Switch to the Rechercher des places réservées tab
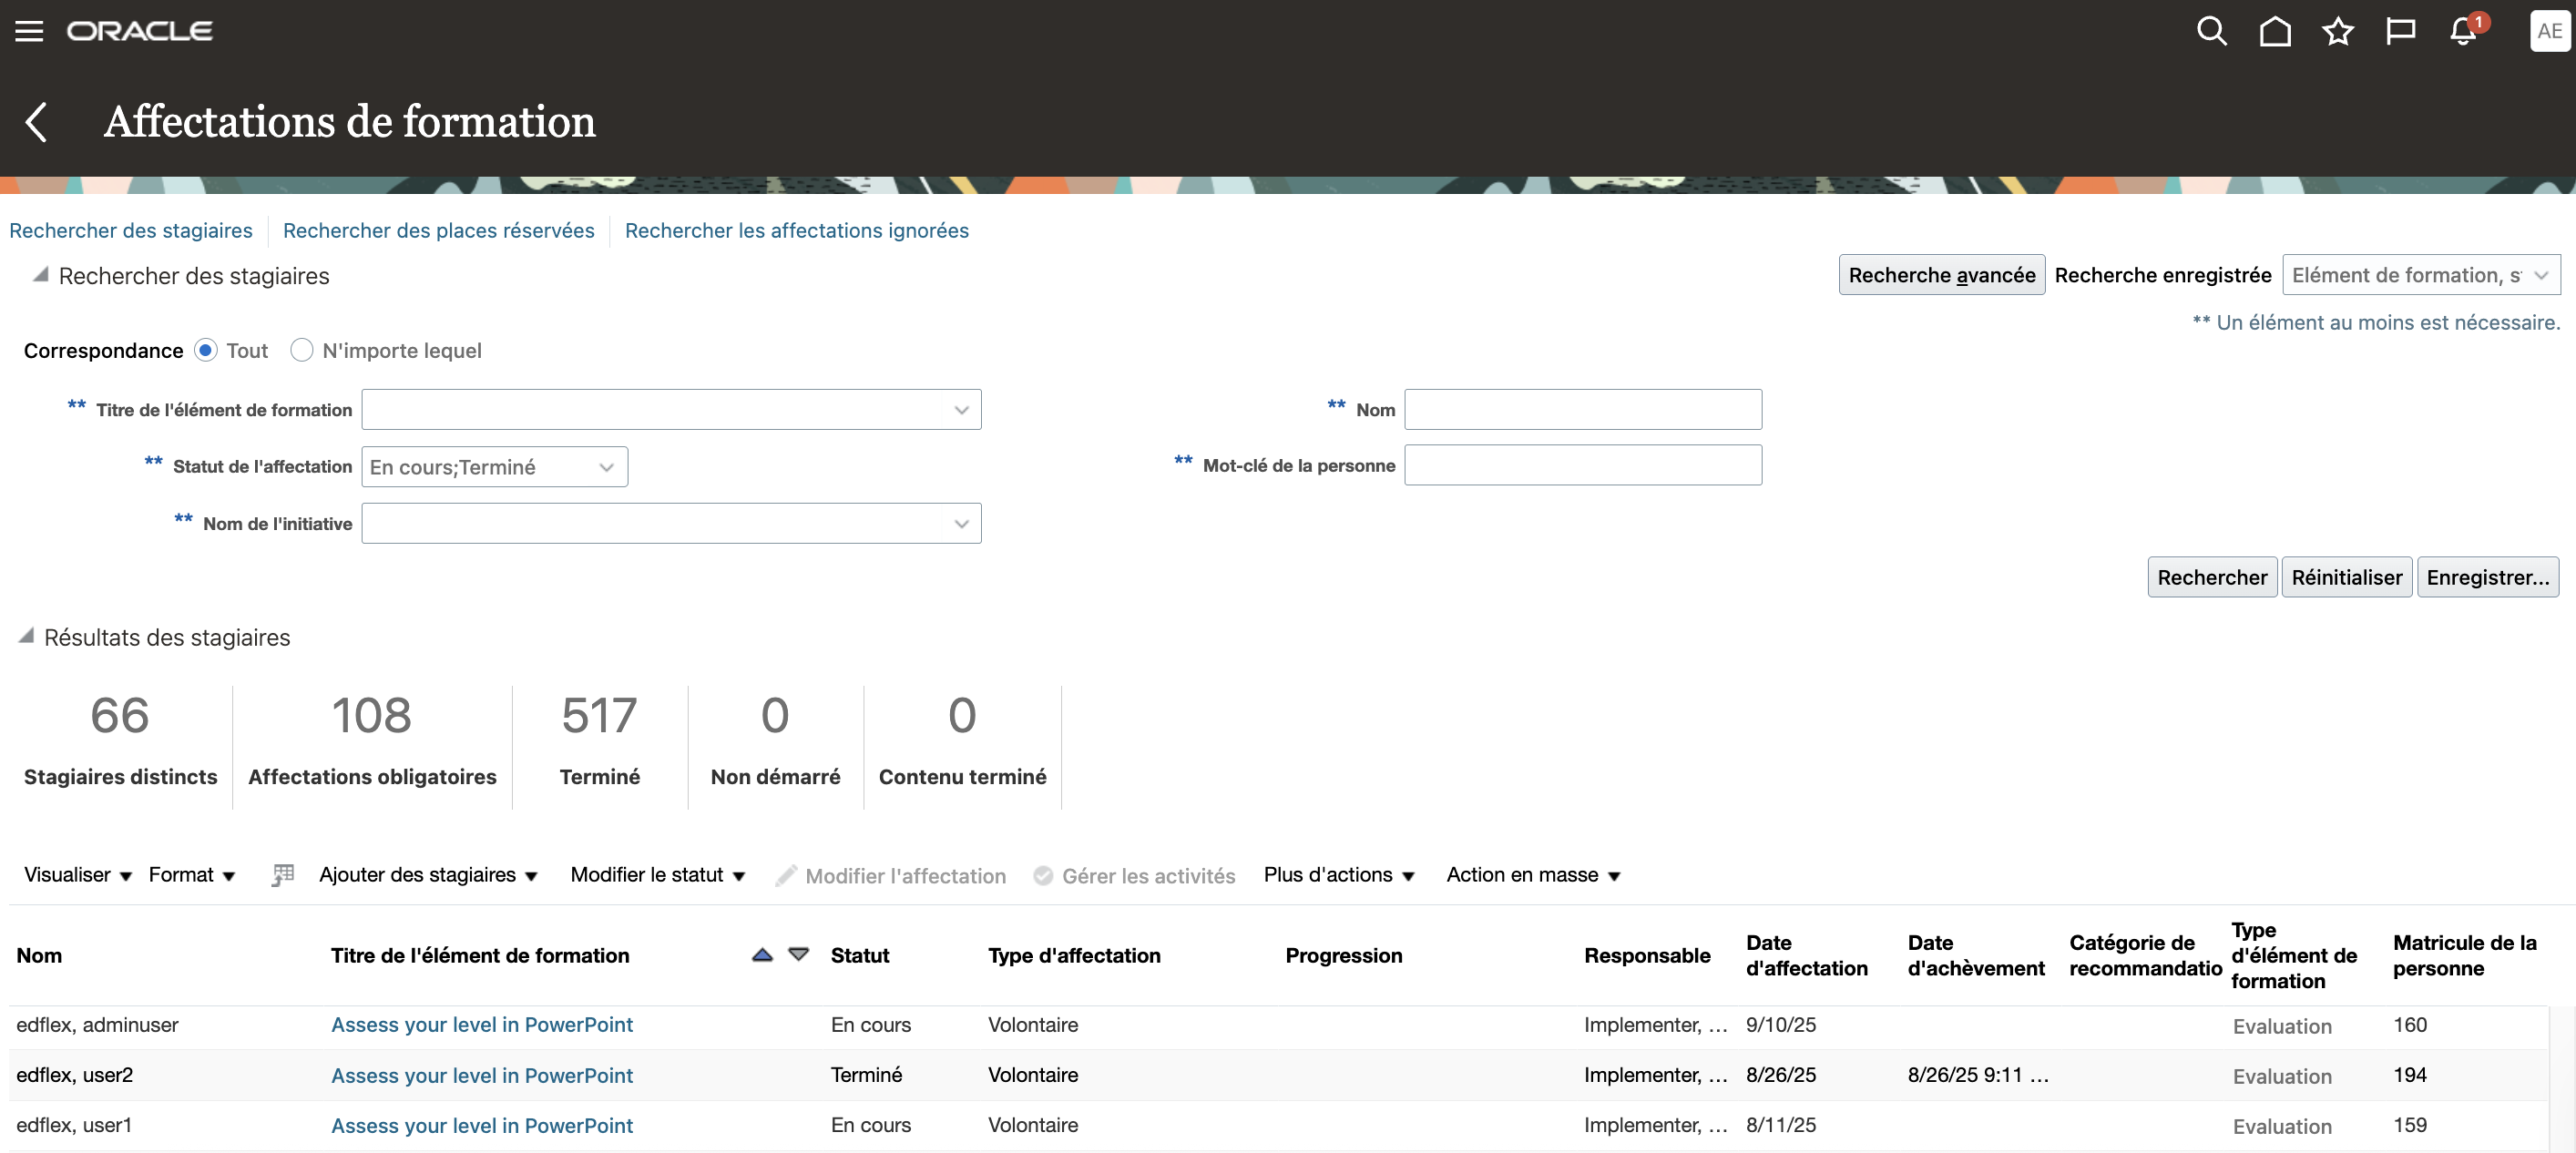 click(x=438, y=231)
